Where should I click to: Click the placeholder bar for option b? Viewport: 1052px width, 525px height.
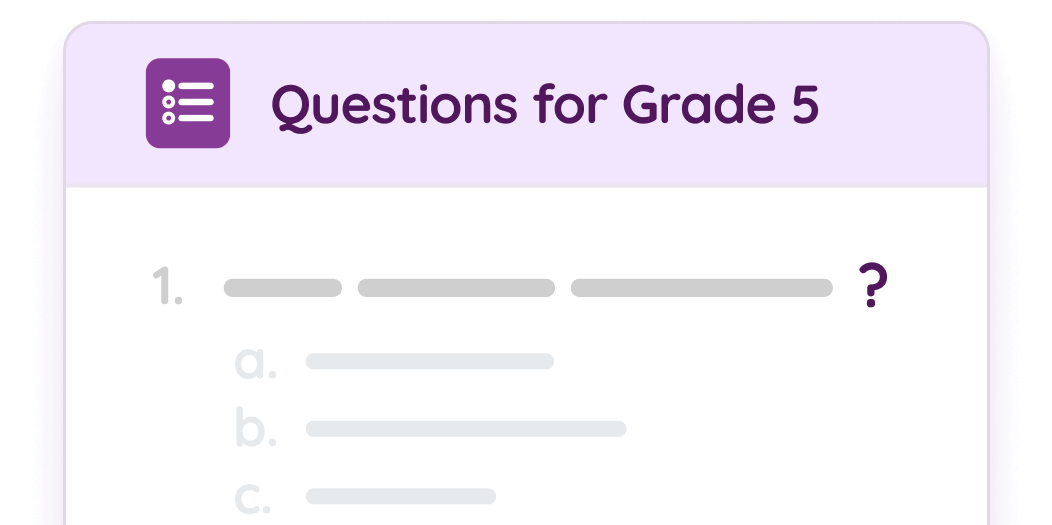point(466,429)
